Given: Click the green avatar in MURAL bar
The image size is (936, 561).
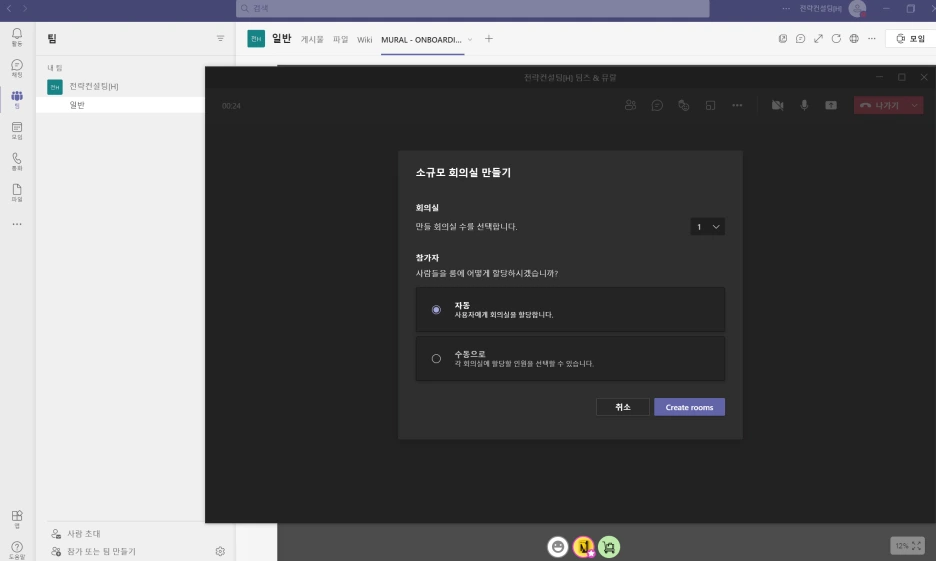Looking at the screenshot, I should click(609, 547).
